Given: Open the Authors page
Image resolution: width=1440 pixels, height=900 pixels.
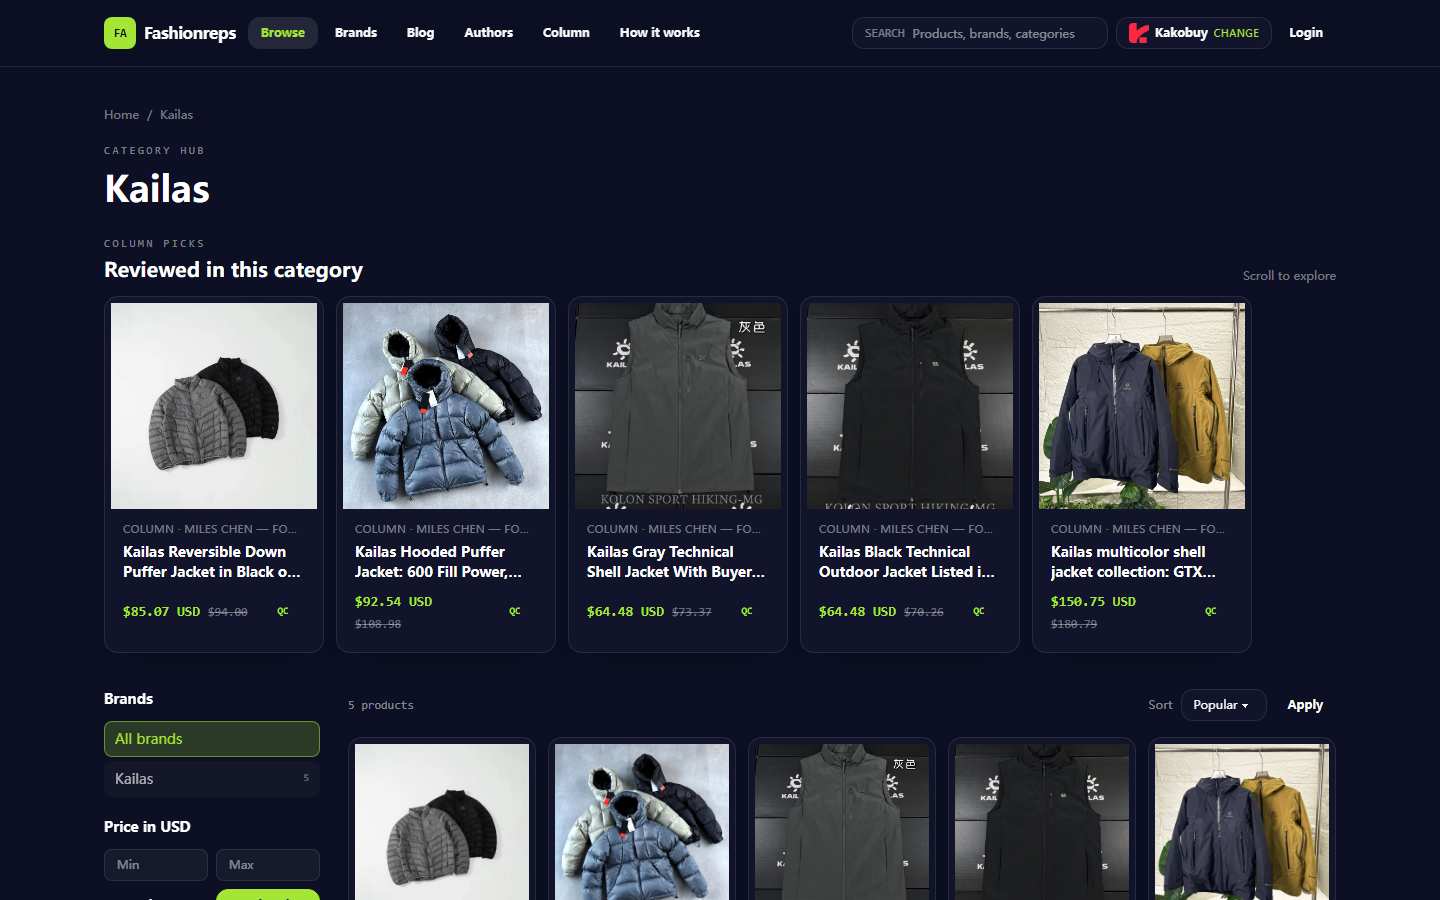Looking at the screenshot, I should pos(488,33).
